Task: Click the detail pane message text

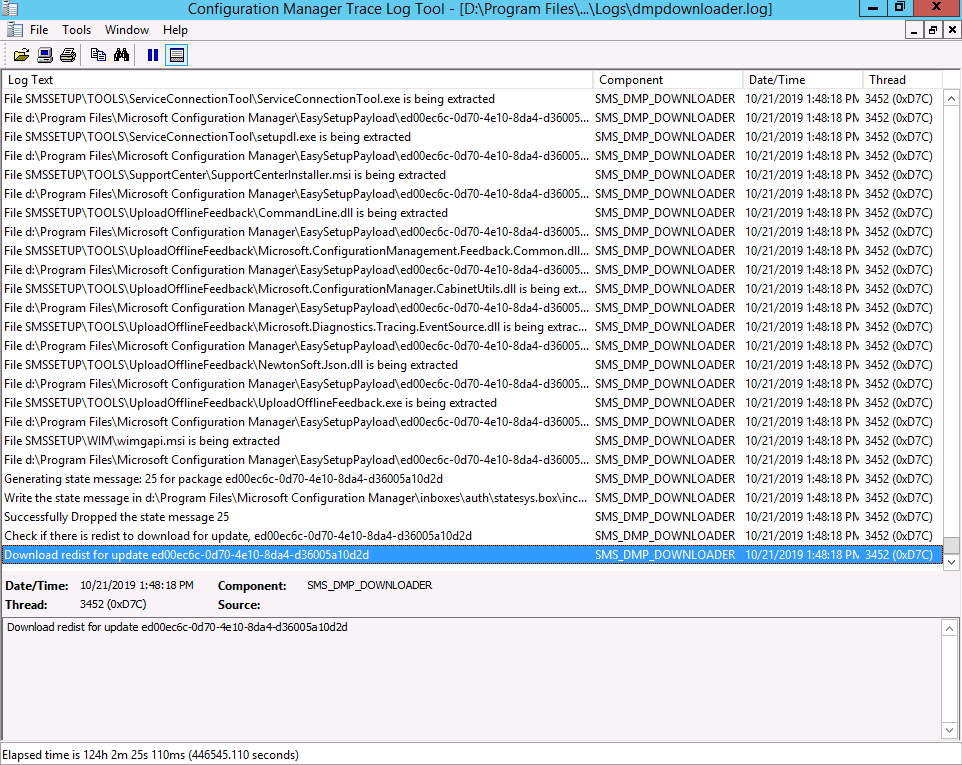Action: click(177, 627)
